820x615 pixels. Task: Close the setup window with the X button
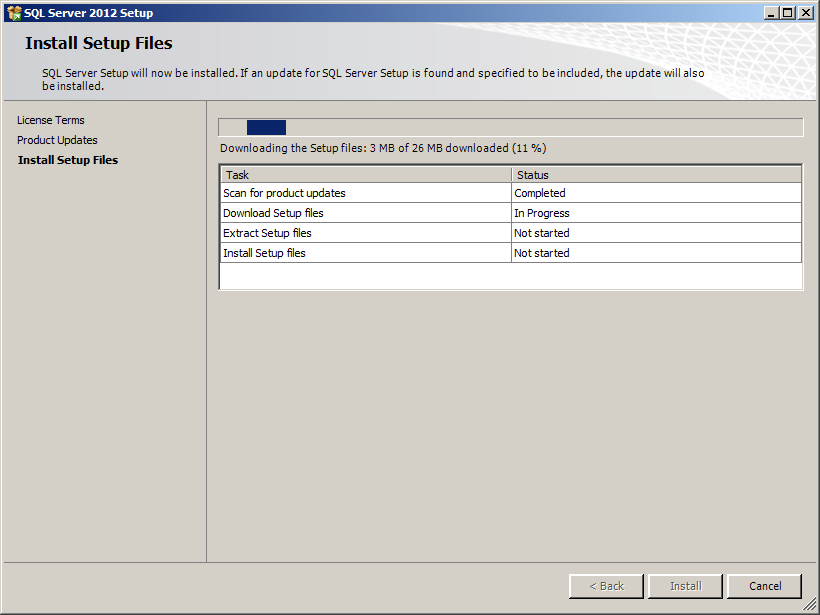tap(805, 13)
